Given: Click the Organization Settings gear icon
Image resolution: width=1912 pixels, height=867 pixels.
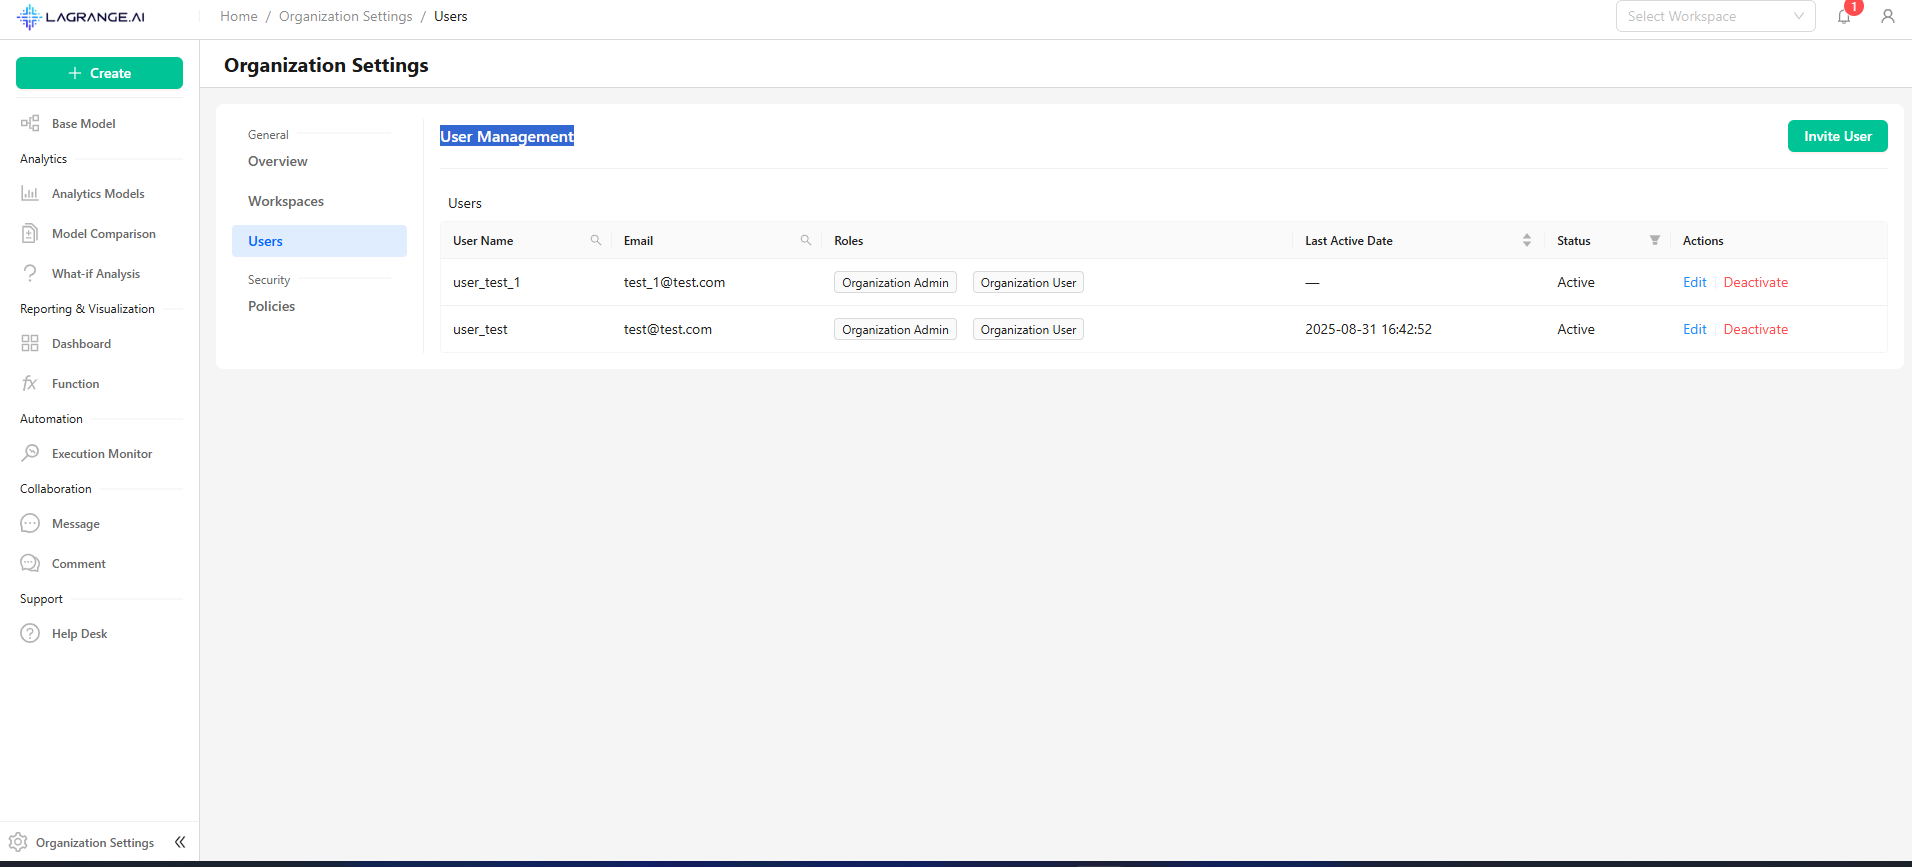Looking at the screenshot, I should [x=18, y=842].
